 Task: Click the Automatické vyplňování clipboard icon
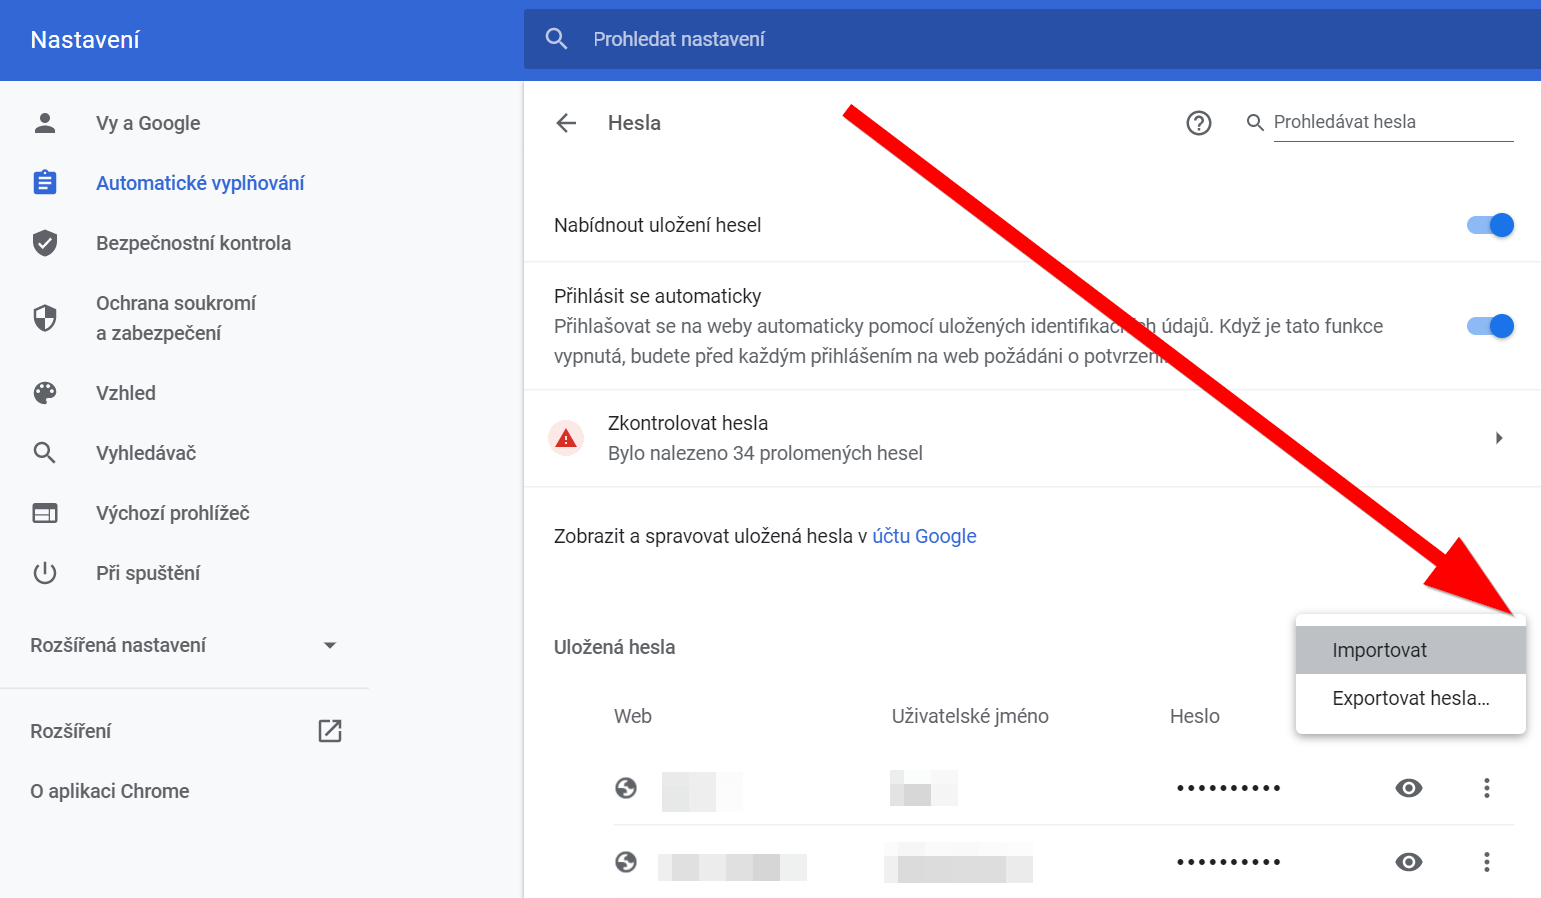(x=45, y=183)
